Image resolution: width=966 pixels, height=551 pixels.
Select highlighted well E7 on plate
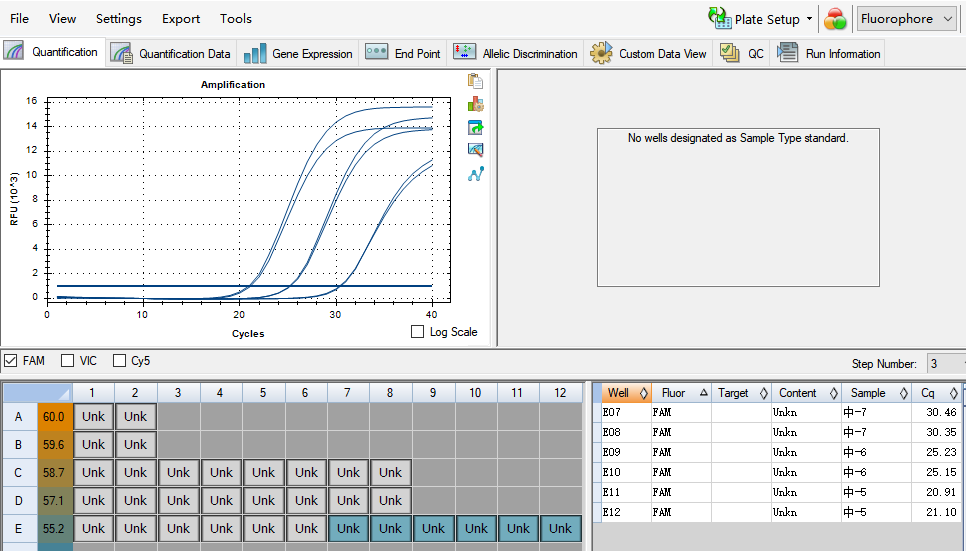(x=348, y=529)
